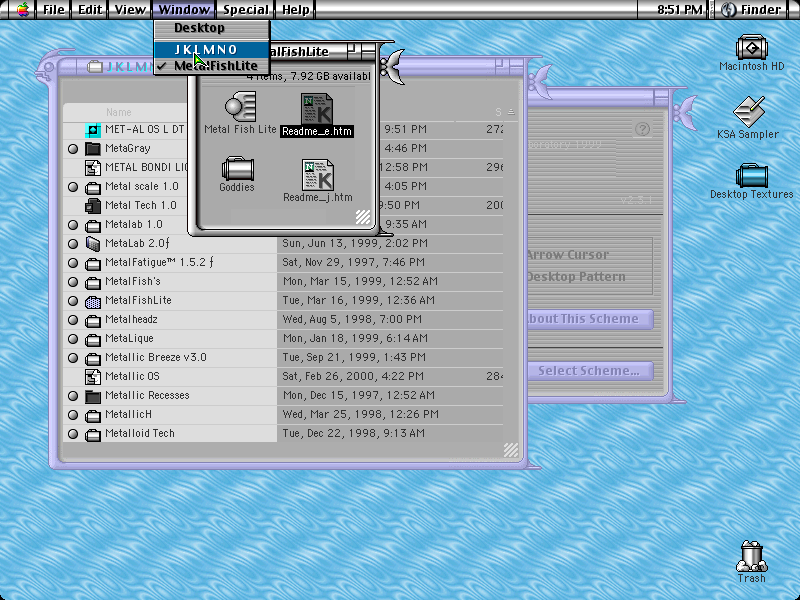The height and width of the screenshot is (600, 800).
Task: Select the Readme_j.htm file icon
Action: 318,175
